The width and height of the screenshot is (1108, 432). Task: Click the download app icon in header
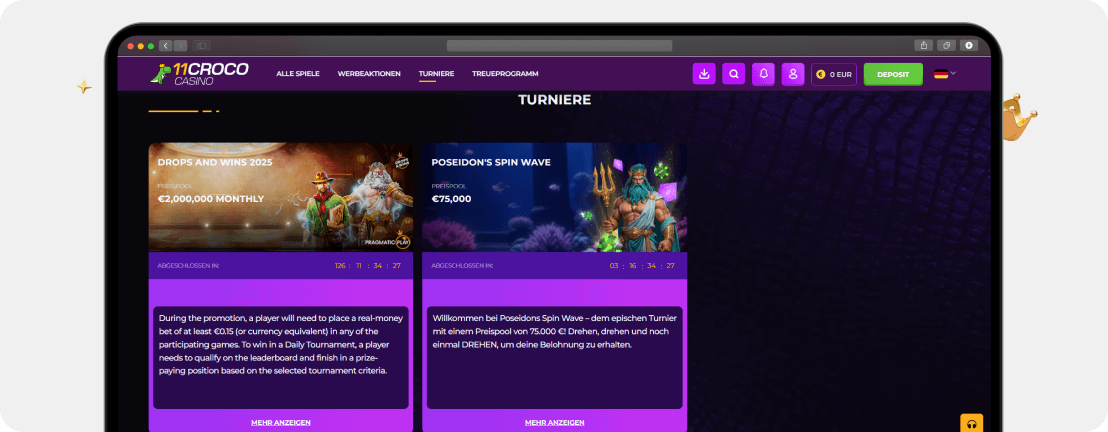[x=704, y=74]
